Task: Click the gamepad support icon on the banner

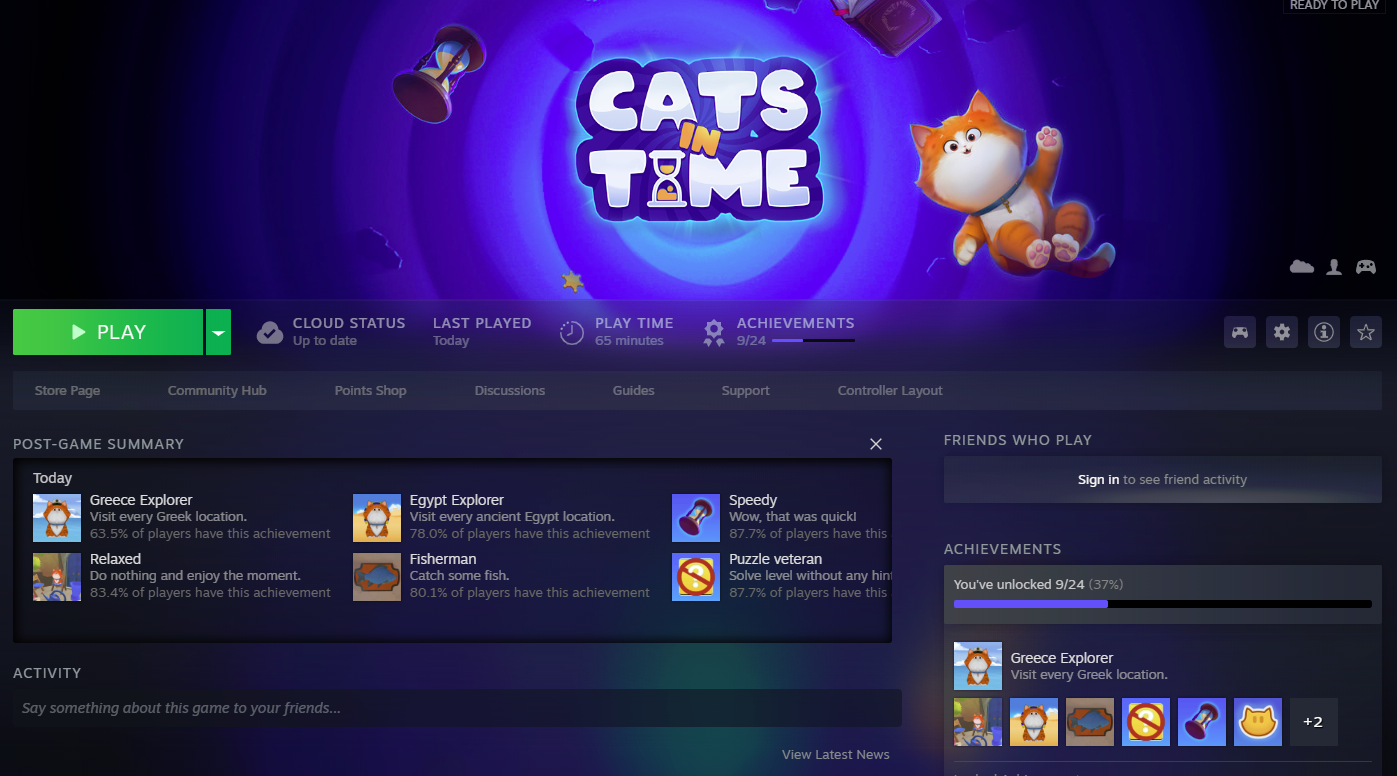Action: pos(1366,267)
